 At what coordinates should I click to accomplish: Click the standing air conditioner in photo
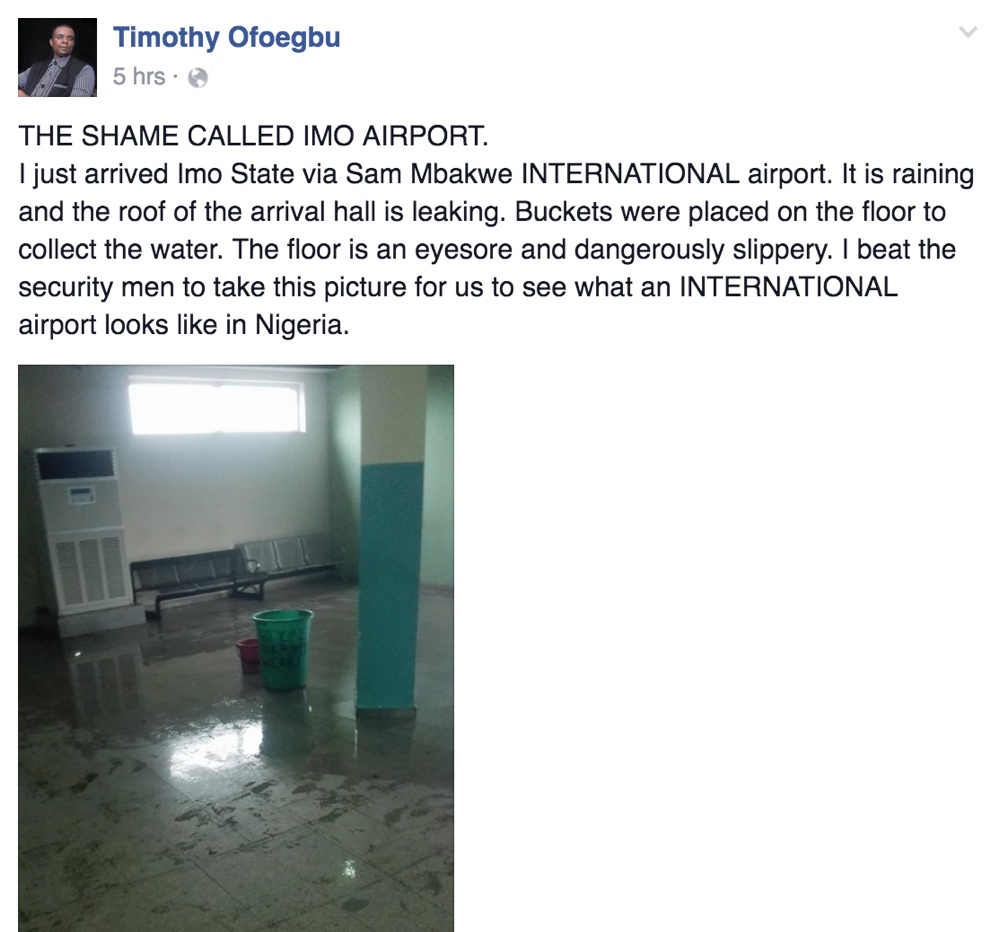click(82, 534)
